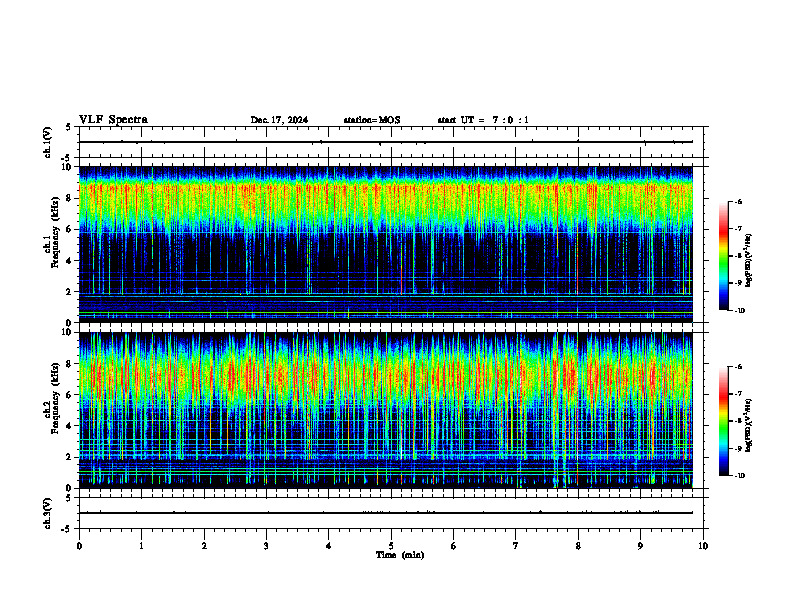Click the 'start UT = 7 : 0 : 1' text
792x612 pixels.
[483, 120]
